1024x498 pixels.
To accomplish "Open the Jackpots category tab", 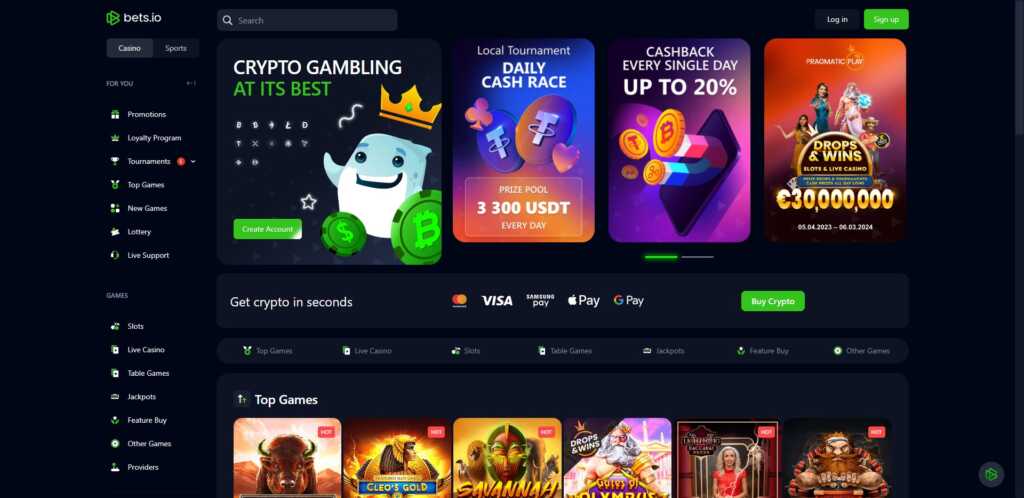I will [x=664, y=350].
